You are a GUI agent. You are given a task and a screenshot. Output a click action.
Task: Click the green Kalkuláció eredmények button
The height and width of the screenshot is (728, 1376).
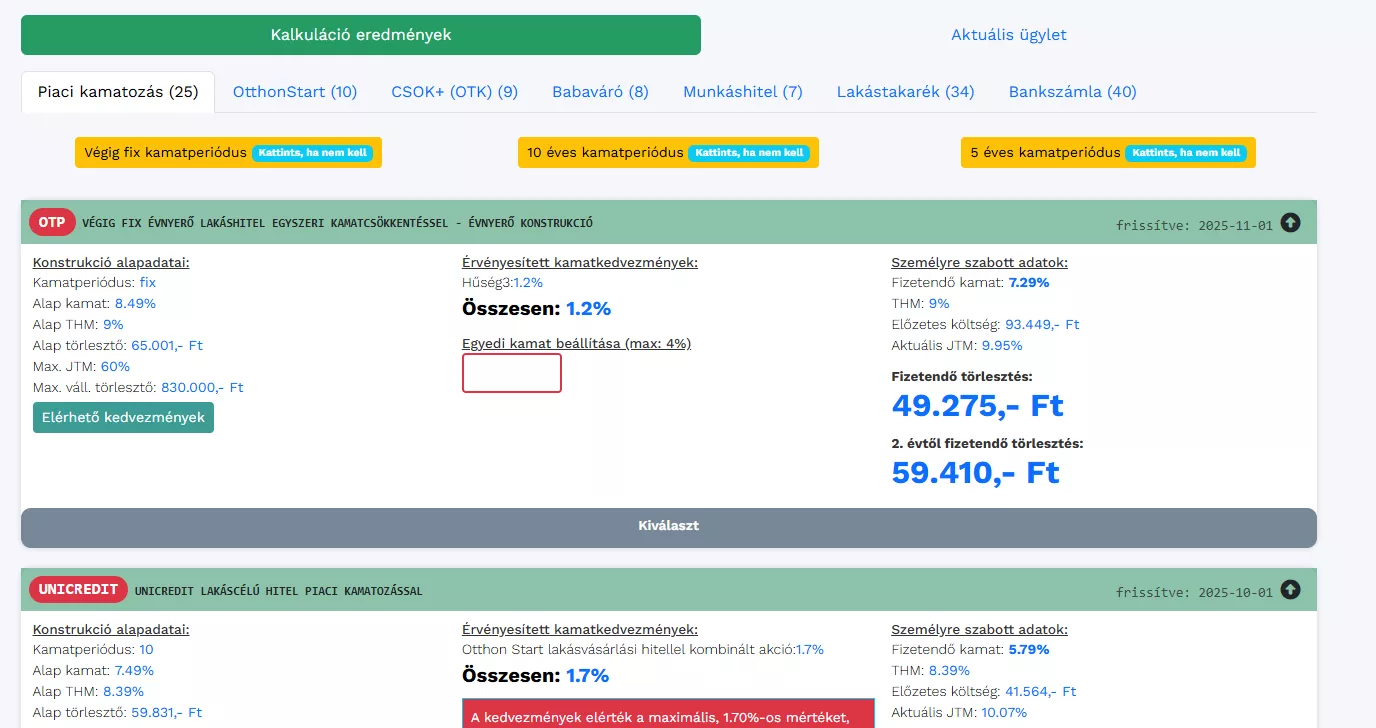(x=361, y=35)
